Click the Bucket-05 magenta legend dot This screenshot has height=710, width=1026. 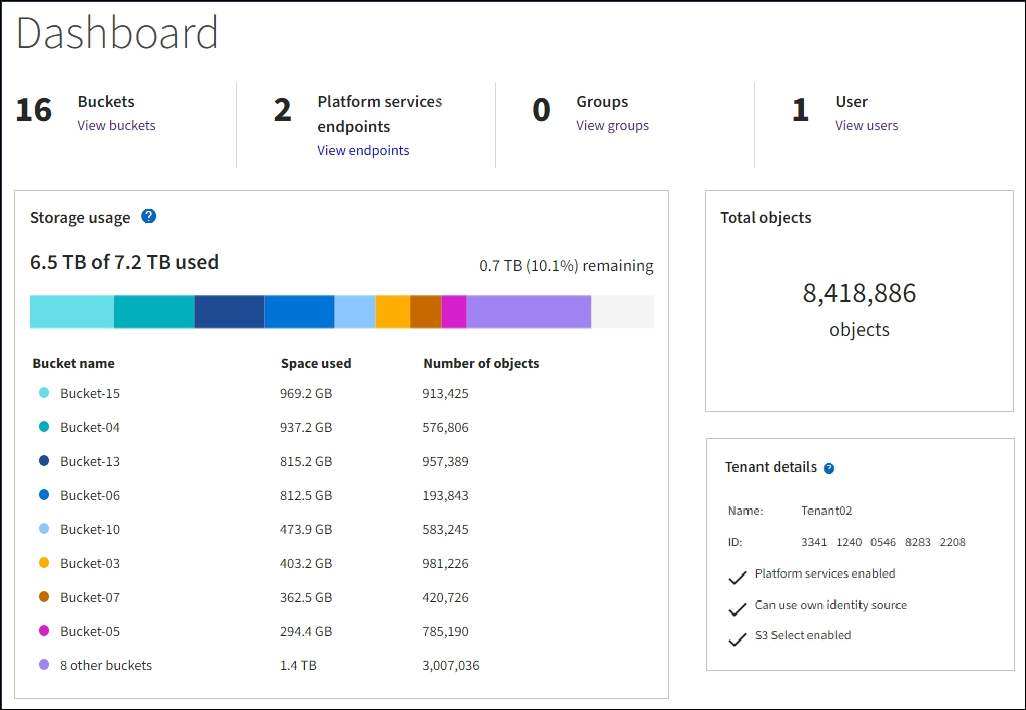(44, 632)
